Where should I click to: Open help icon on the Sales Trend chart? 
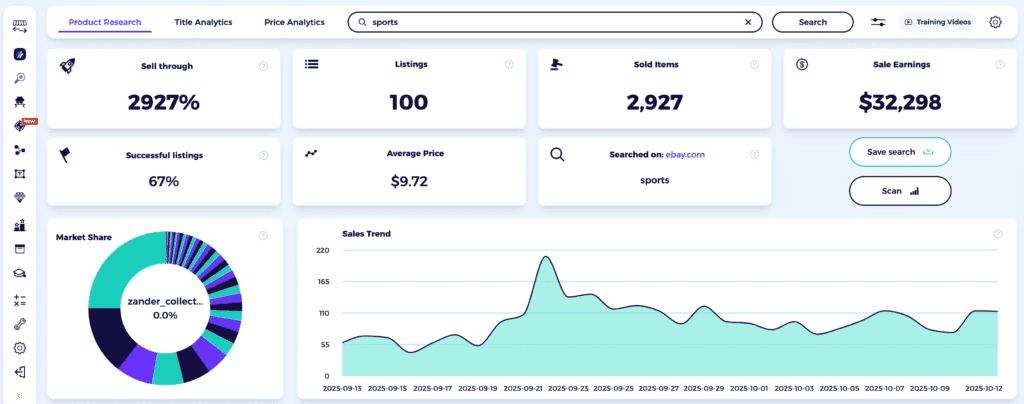[997, 234]
